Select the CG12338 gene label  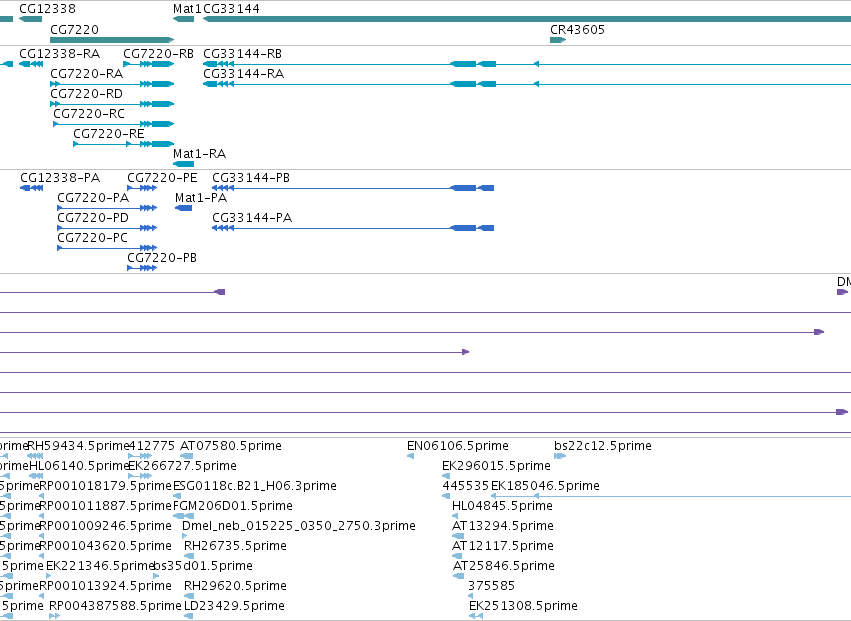[47, 9]
